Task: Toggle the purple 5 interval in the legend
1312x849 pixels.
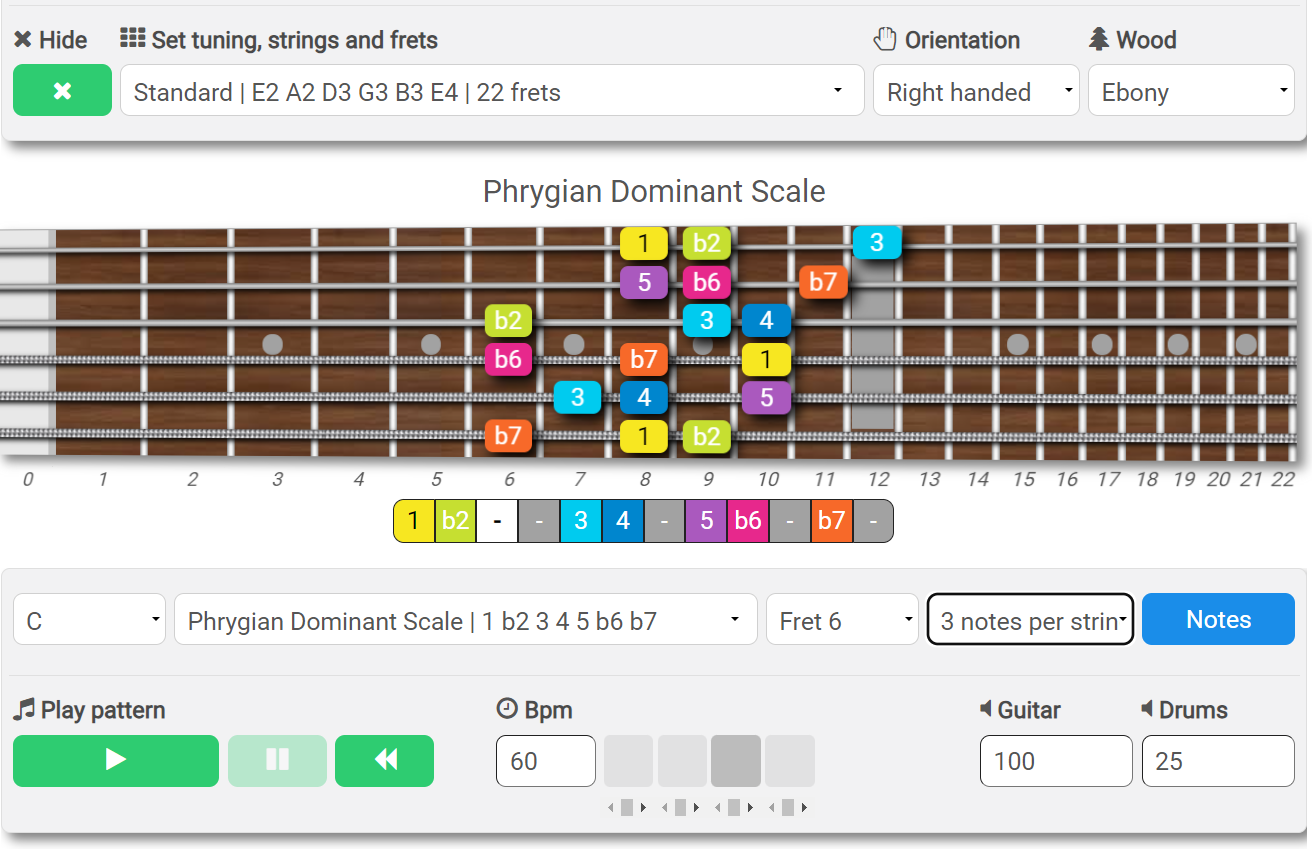Action: point(706,521)
